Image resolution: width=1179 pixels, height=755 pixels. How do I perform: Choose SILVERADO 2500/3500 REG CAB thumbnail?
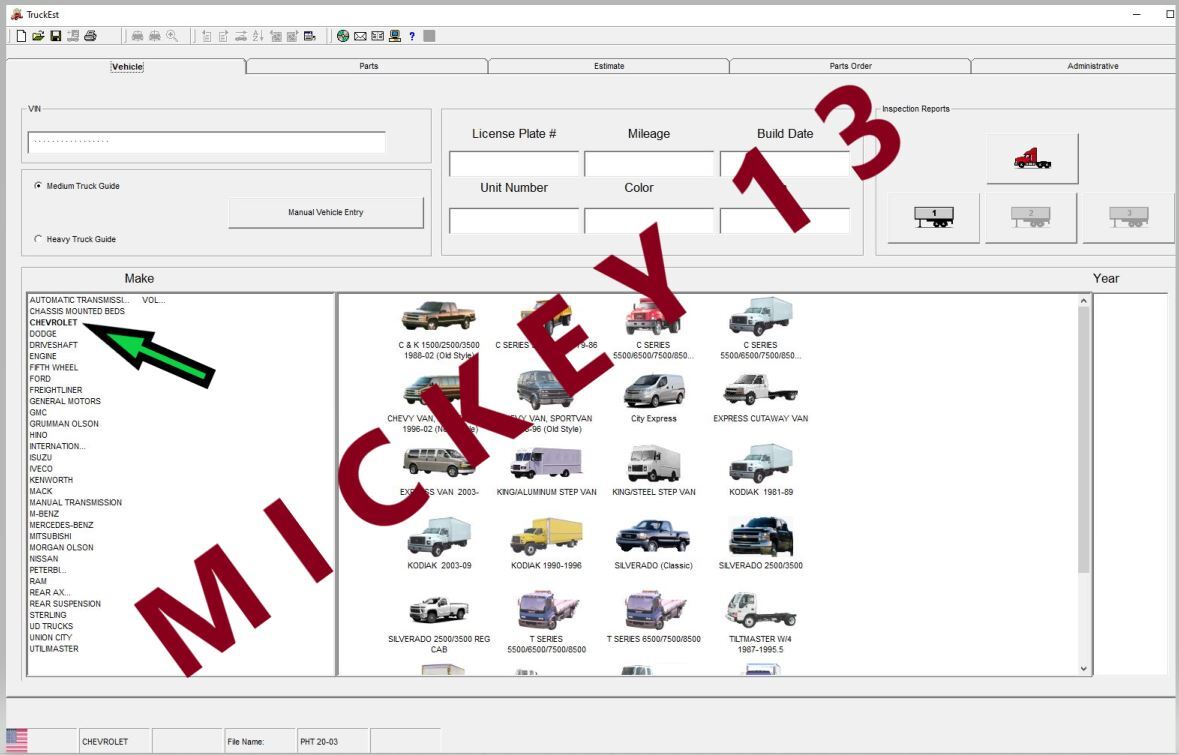pos(438,609)
